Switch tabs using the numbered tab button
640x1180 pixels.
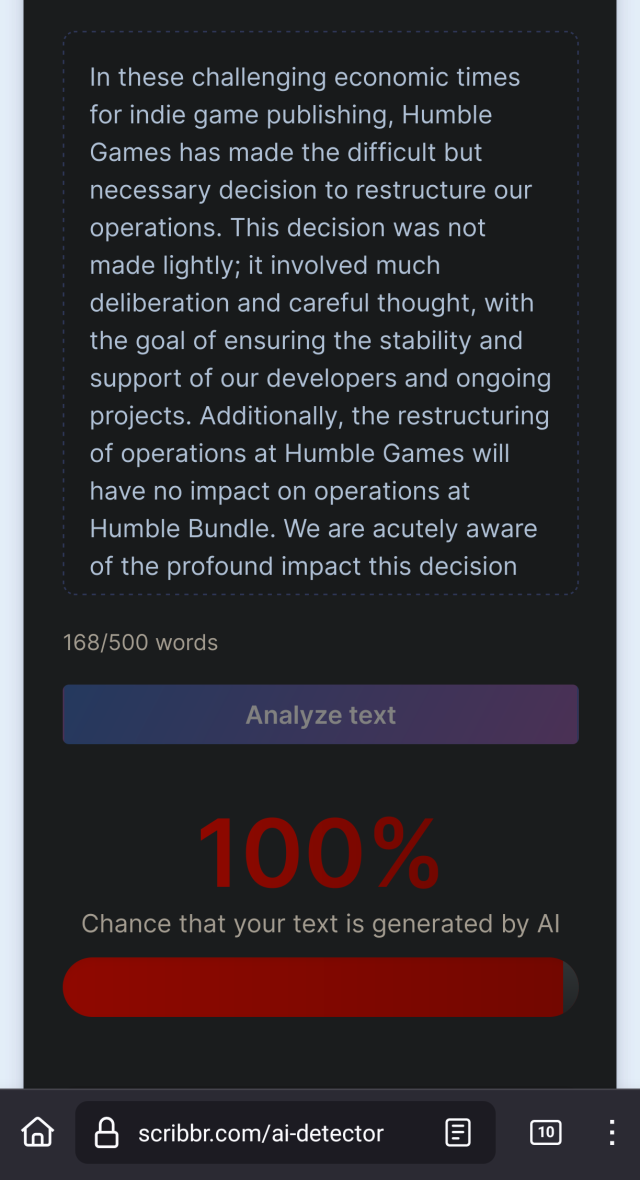click(x=546, y=1132)
